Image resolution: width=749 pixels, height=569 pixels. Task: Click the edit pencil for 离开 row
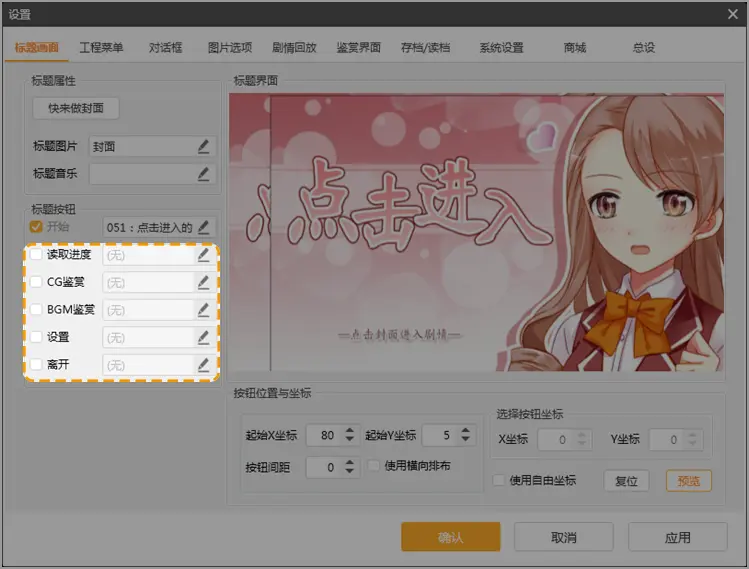pos(203,365)
